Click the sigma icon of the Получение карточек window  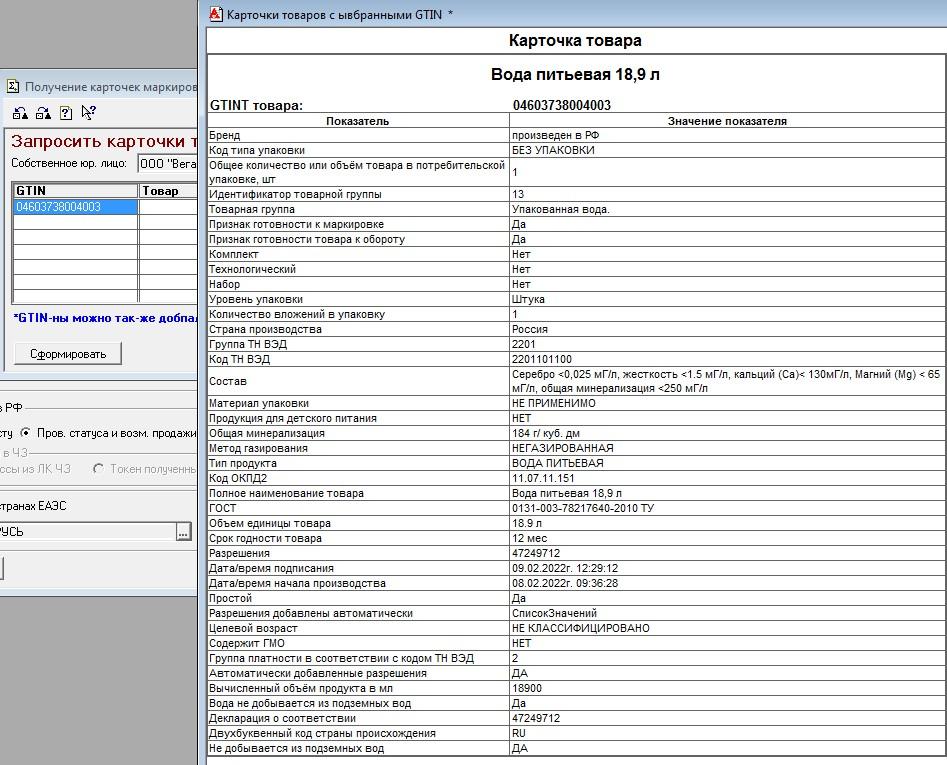tap(12, 87)
